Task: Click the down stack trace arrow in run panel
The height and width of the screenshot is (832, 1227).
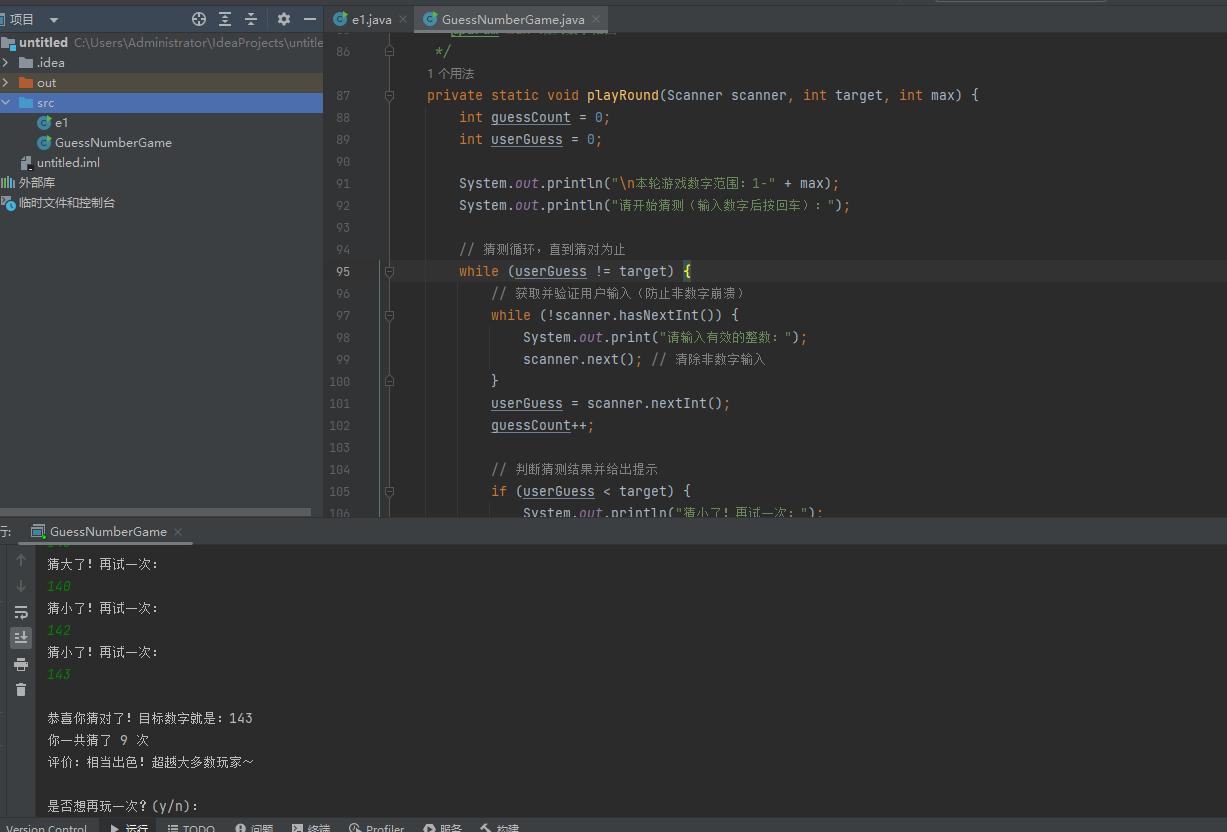Action: (x=21, y=586)
